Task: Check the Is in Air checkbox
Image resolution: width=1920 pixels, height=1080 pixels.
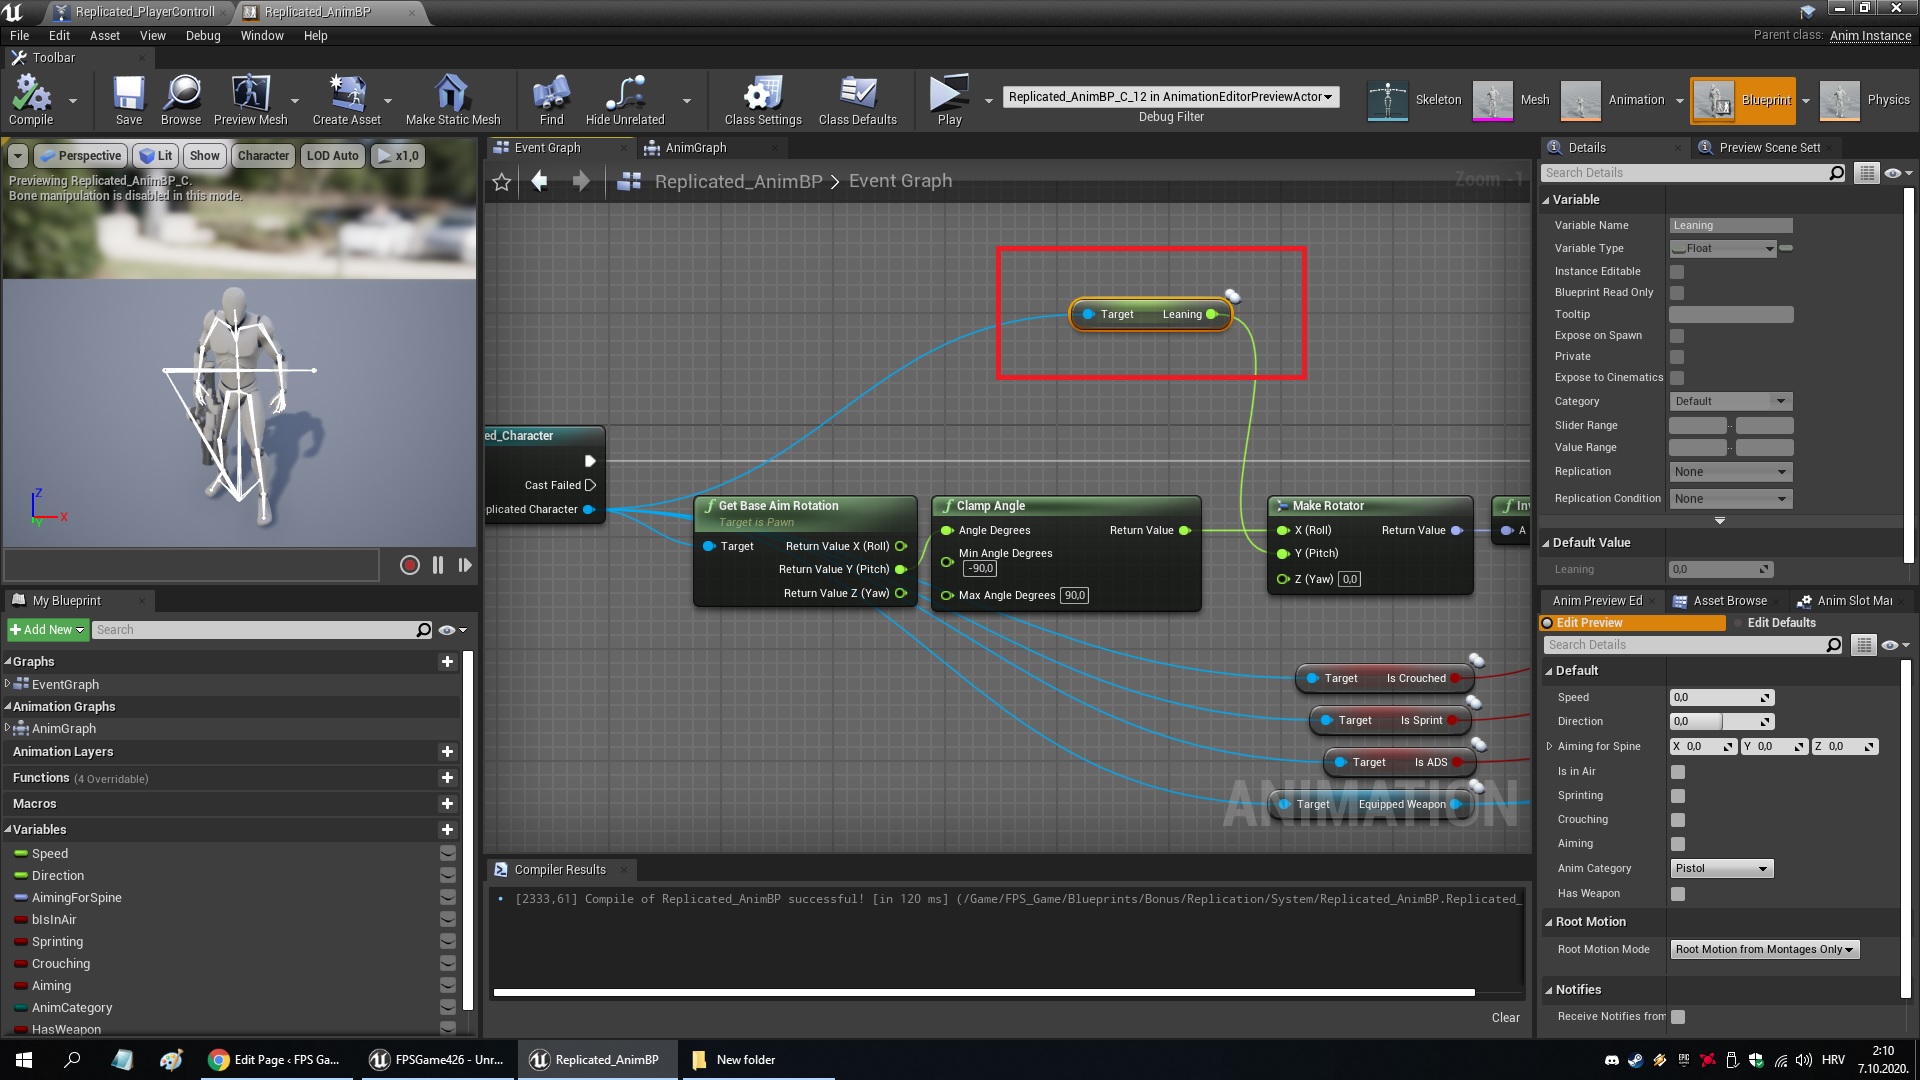Action: click(x=1678, y=772)
